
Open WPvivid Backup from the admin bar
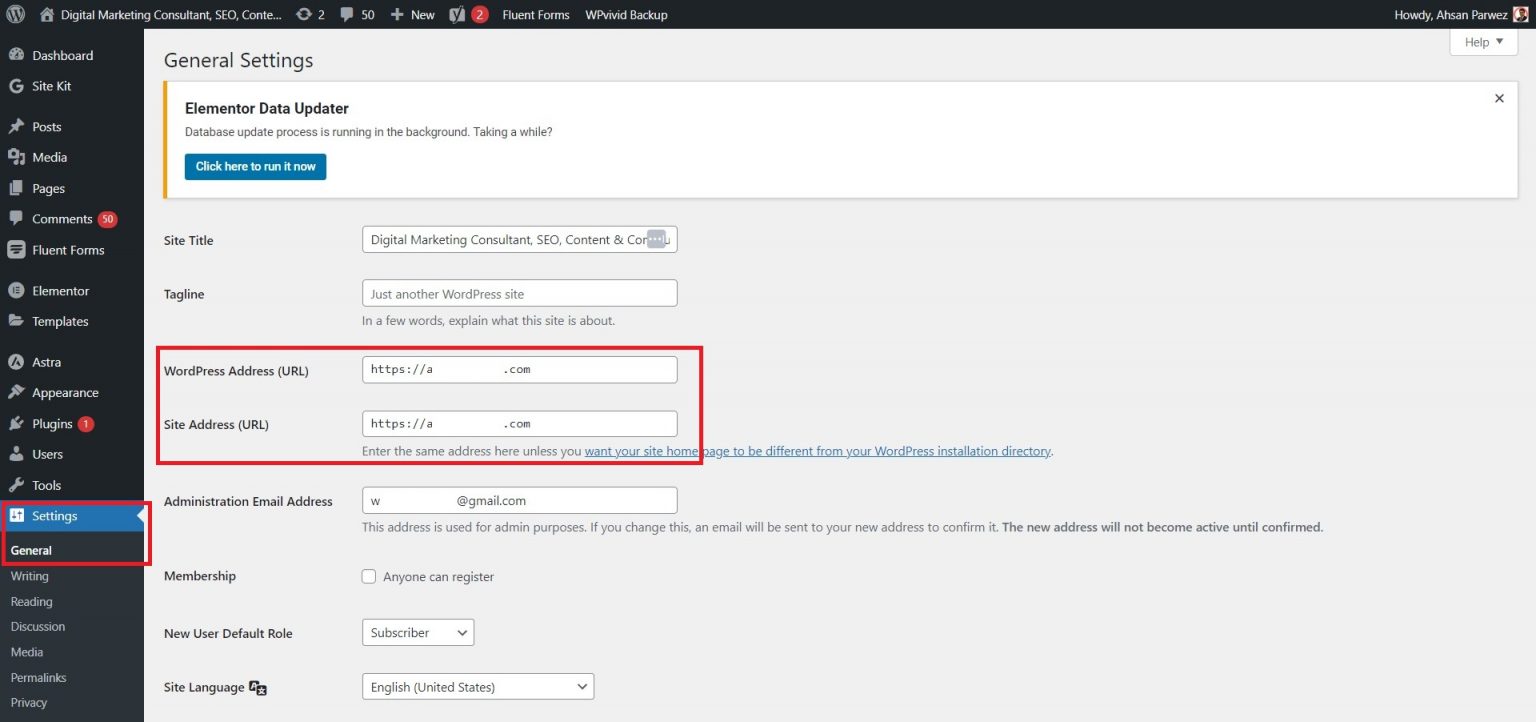[626, 14]
